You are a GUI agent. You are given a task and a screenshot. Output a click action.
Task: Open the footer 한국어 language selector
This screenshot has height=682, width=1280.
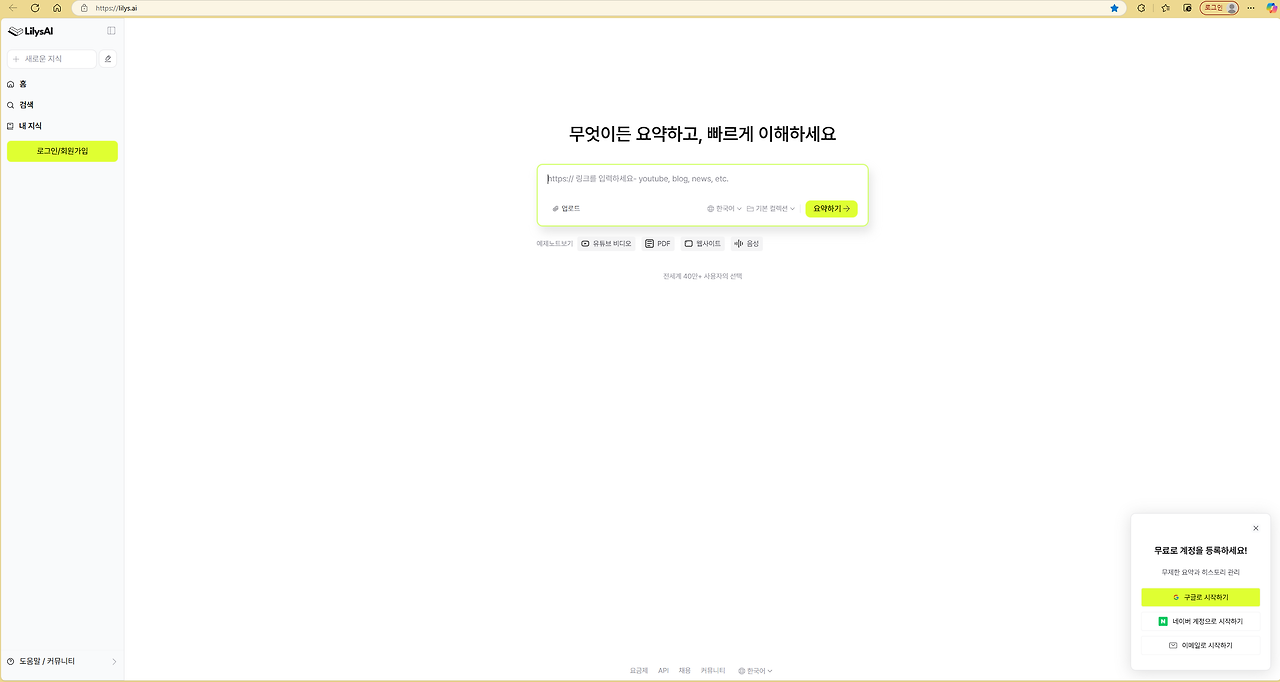[x=754, y=670]
